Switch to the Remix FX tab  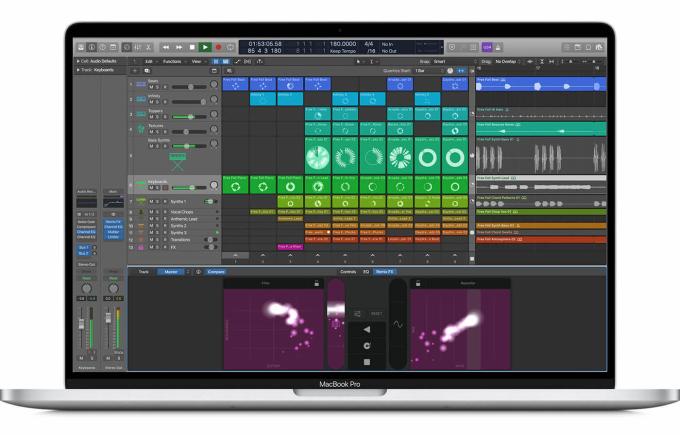pos(385,272)
